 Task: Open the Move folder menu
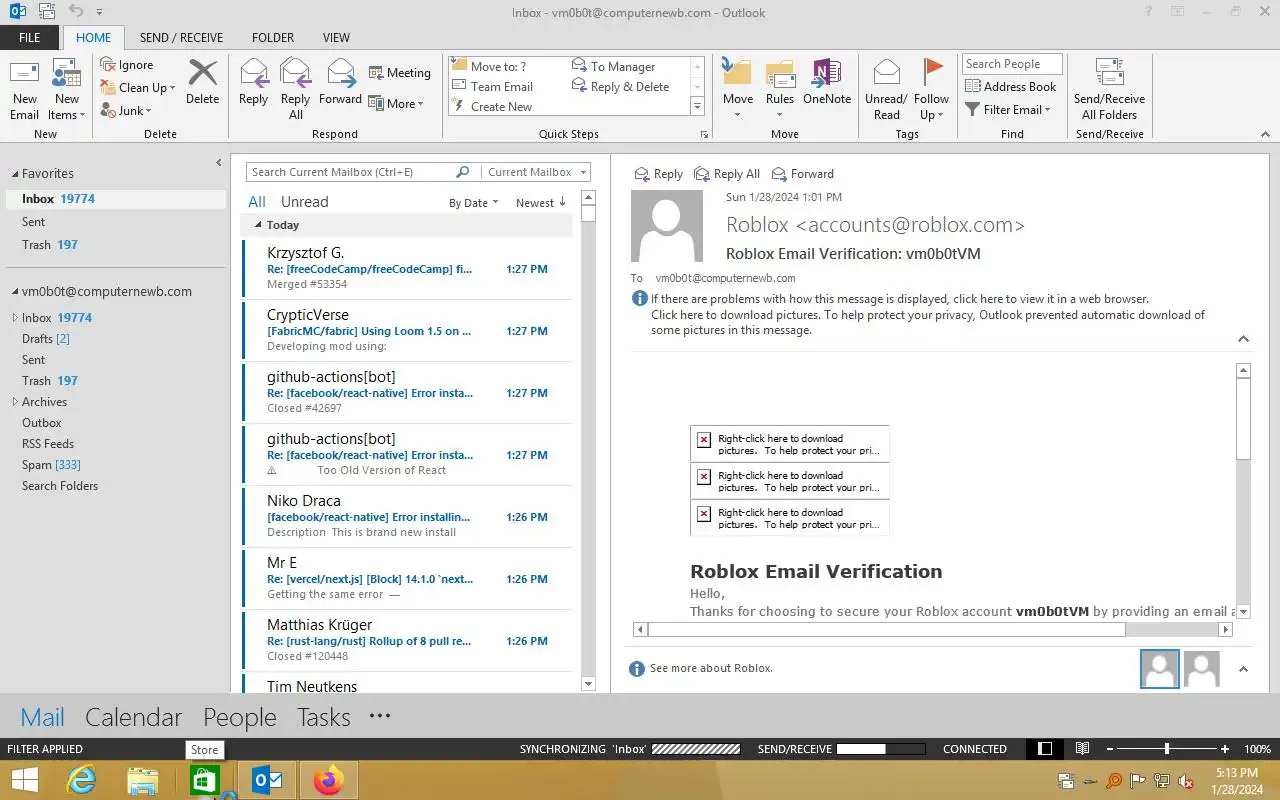coord(737,90)
